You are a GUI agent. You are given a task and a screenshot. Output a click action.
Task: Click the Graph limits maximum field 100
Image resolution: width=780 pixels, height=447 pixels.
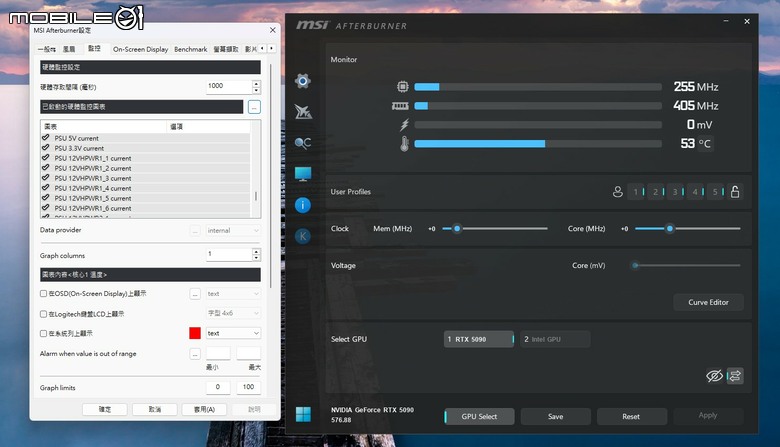(x=248, y=387)
